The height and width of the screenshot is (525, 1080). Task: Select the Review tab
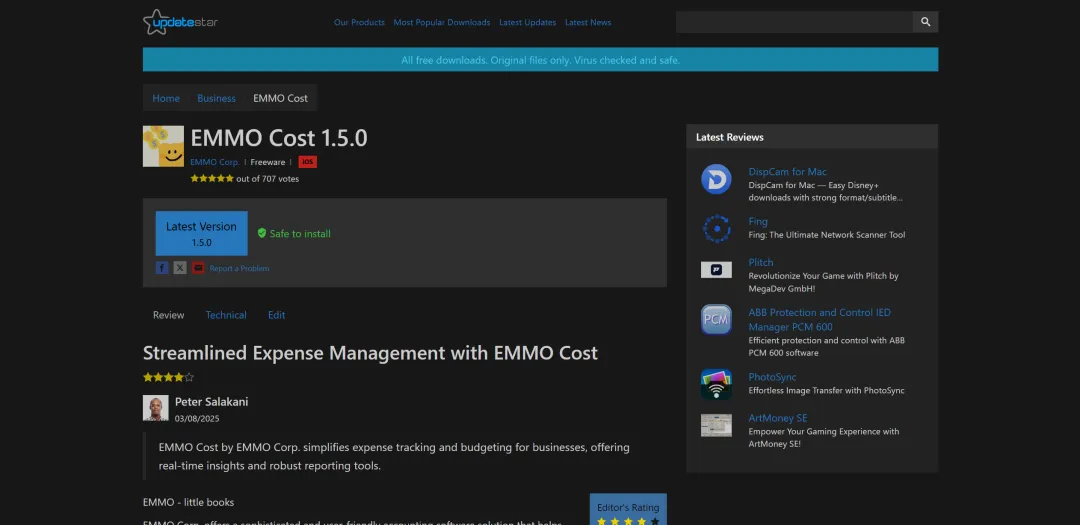169,315
